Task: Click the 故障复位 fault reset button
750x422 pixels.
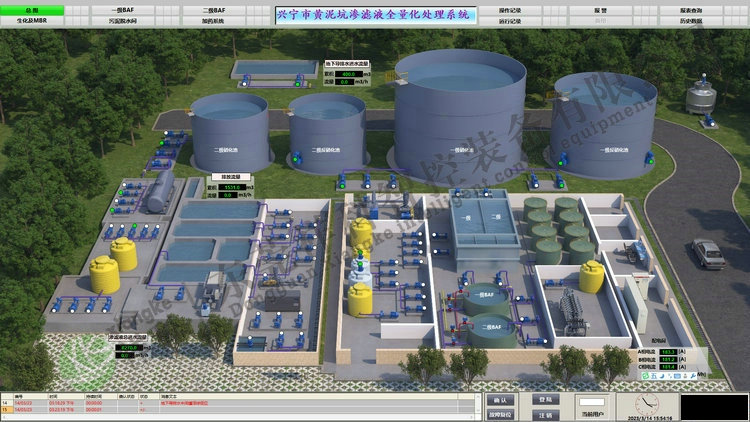Action: [502, 413]
